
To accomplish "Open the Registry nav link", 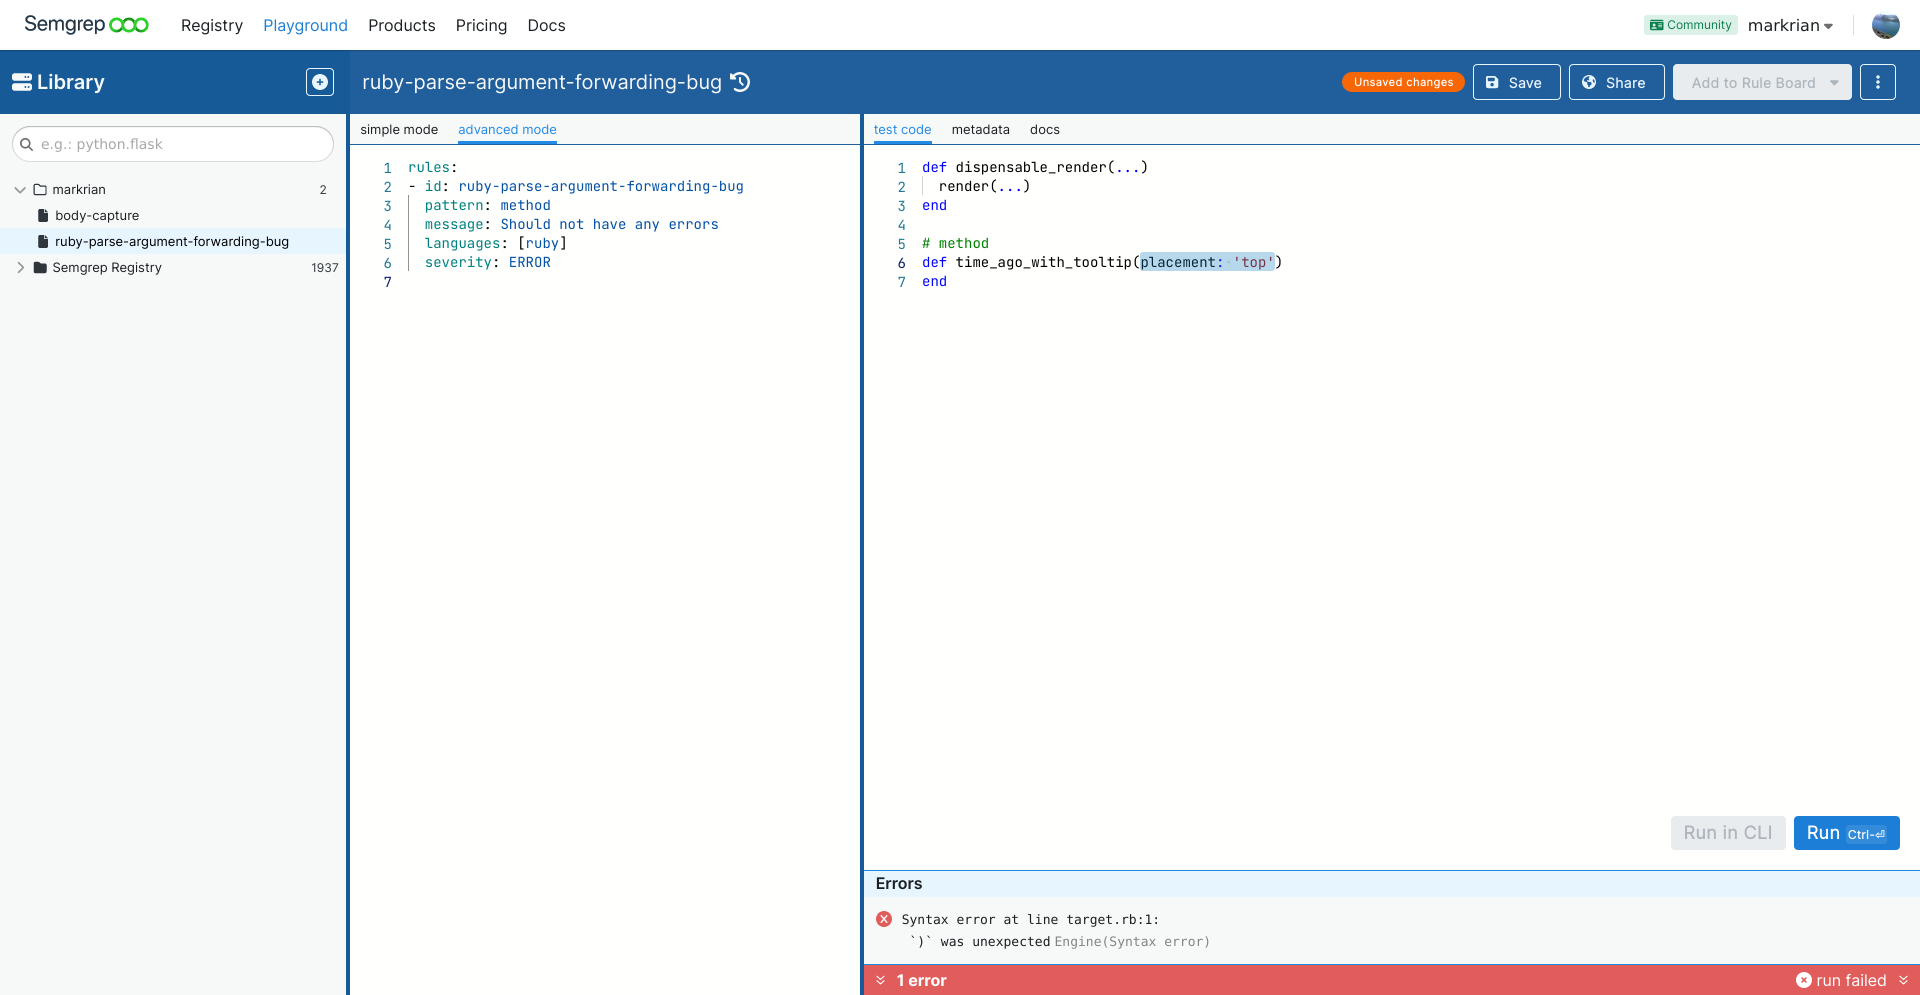I will (x=212, y=25).
